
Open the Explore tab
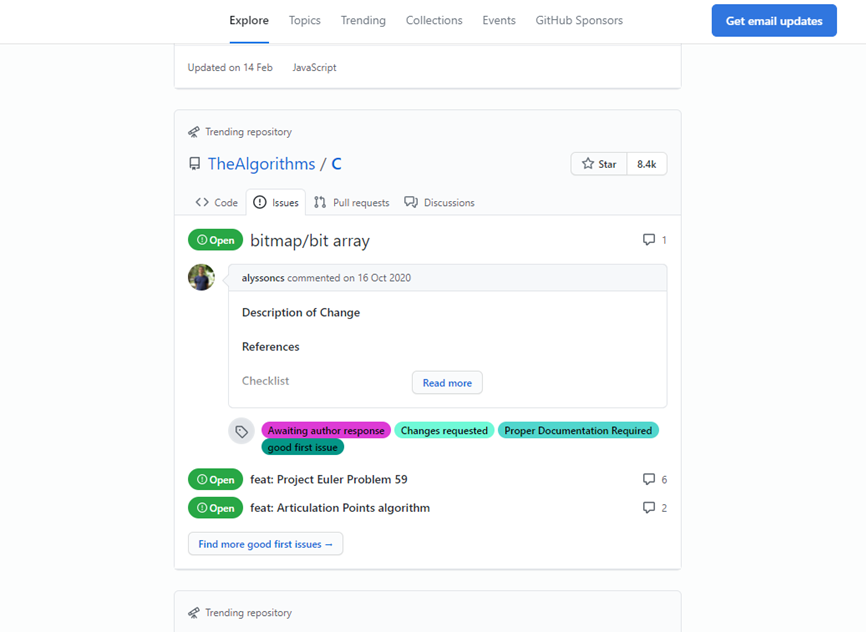point(249,20)
